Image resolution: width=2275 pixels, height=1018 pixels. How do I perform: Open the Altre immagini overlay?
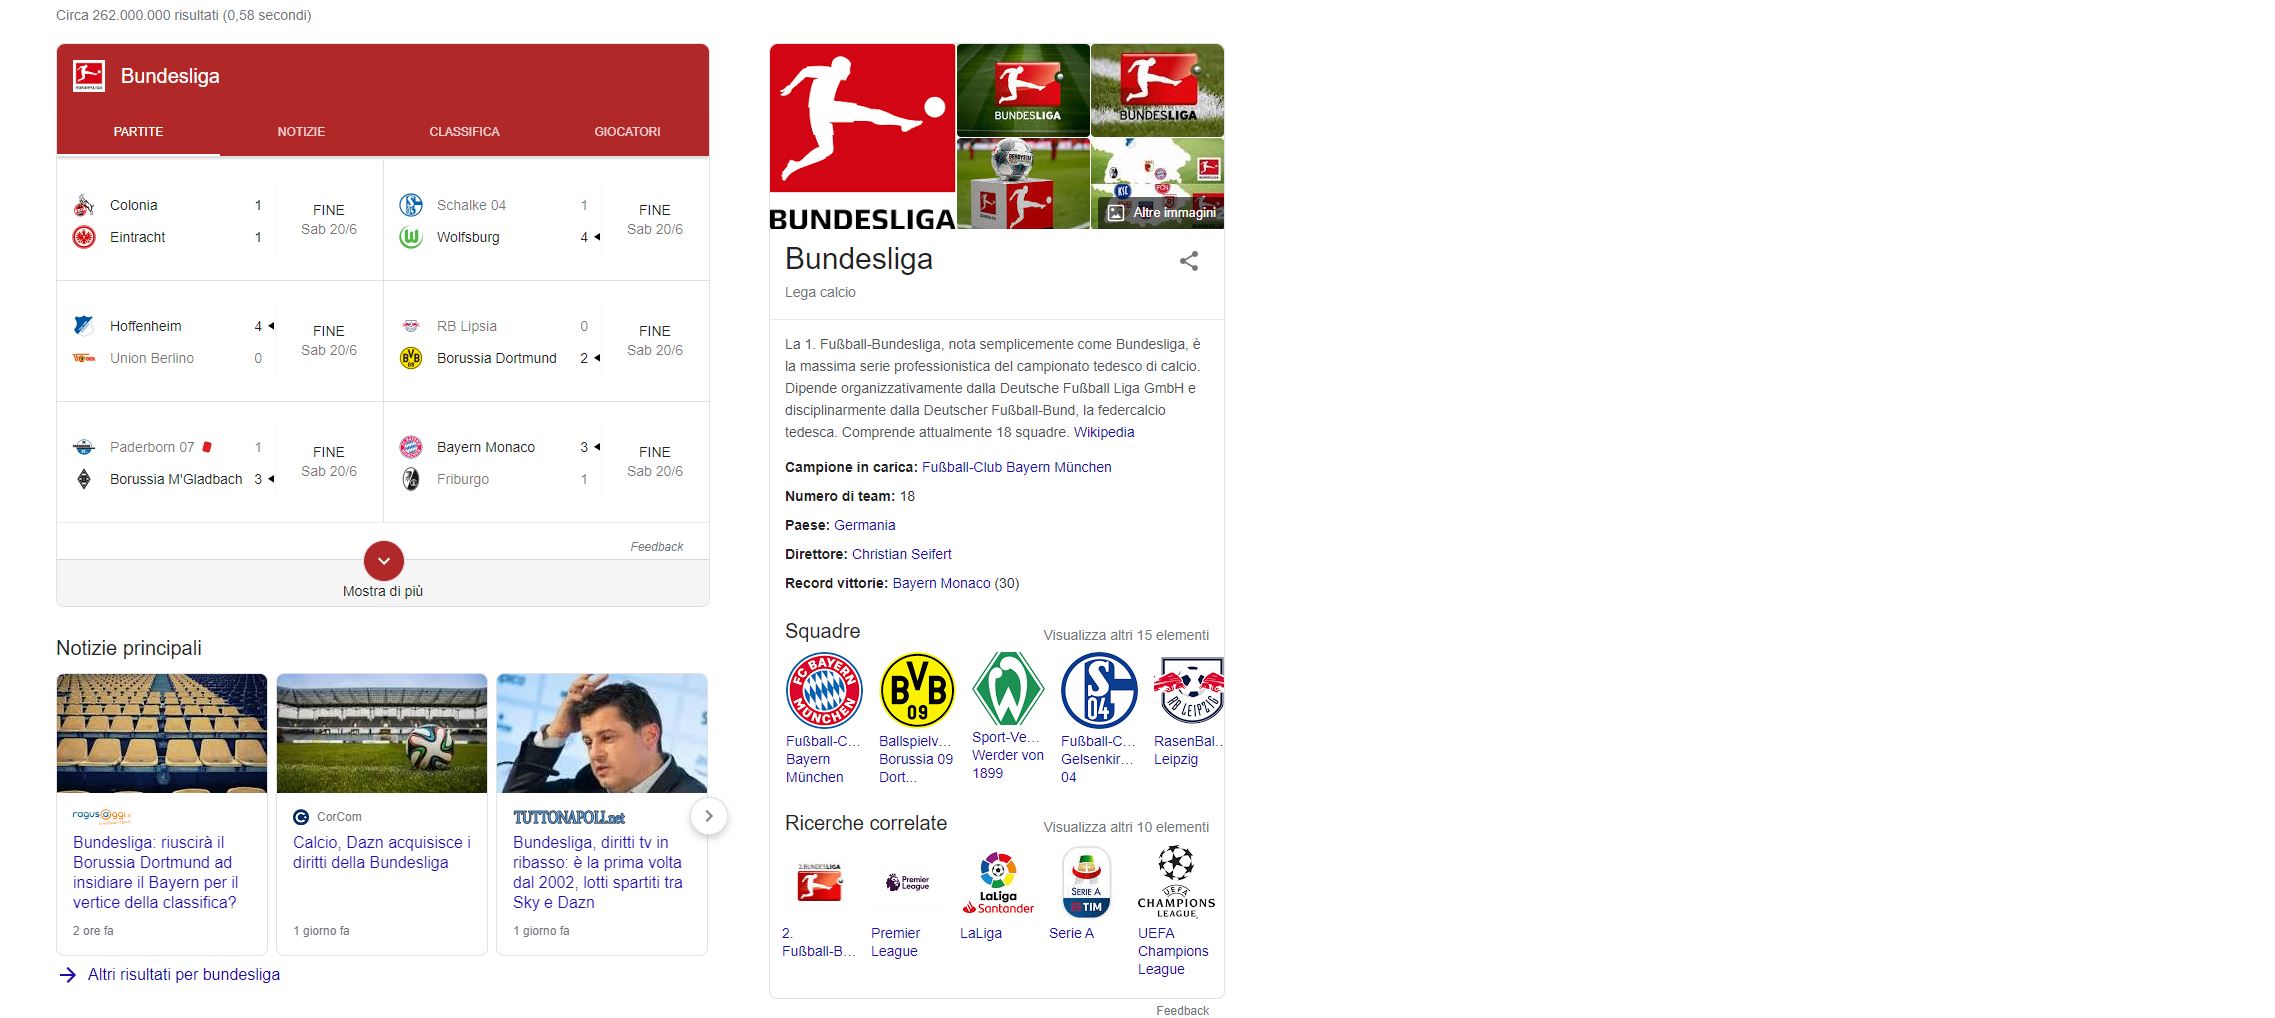point(1162,212)
